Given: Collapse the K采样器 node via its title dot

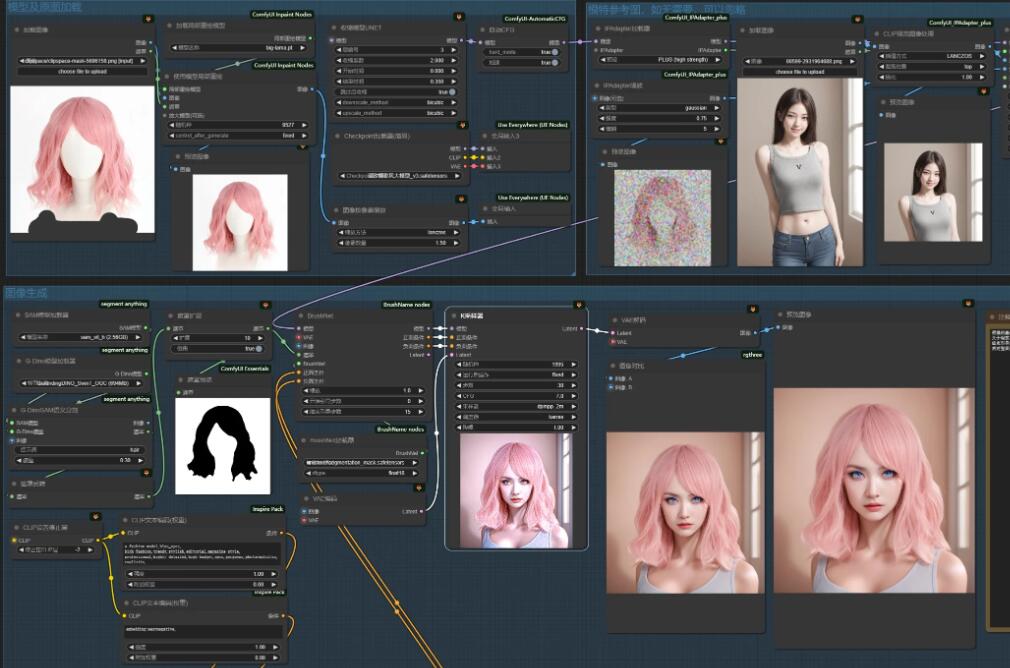Looking at the screenshot, I should 453,316.
